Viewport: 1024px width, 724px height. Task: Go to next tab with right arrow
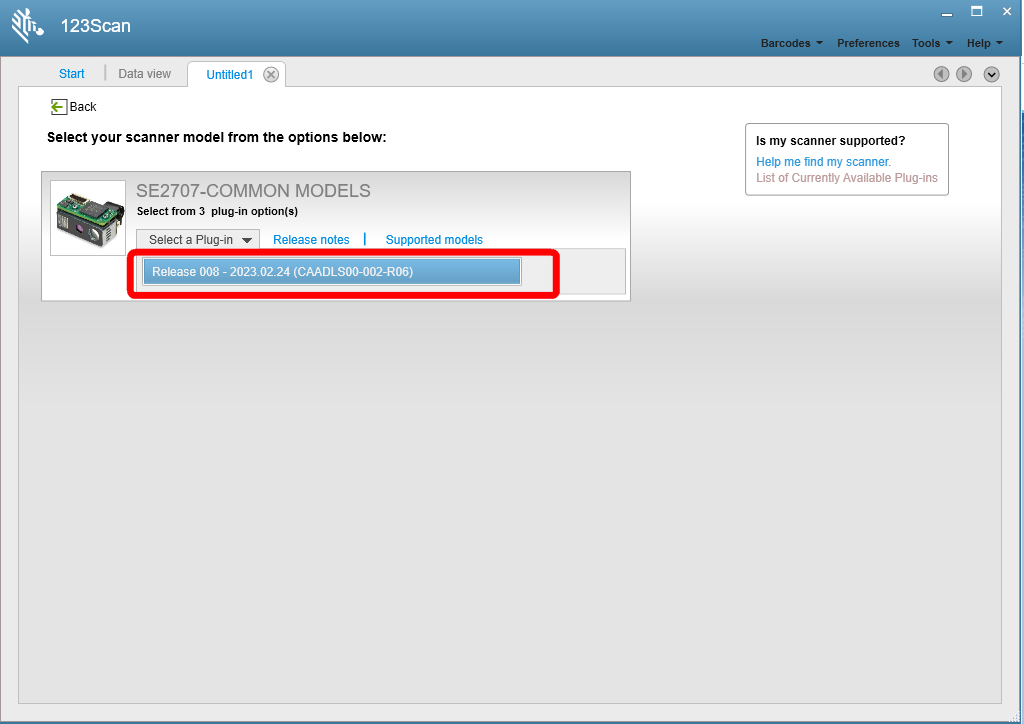click(x=964, y=74)
